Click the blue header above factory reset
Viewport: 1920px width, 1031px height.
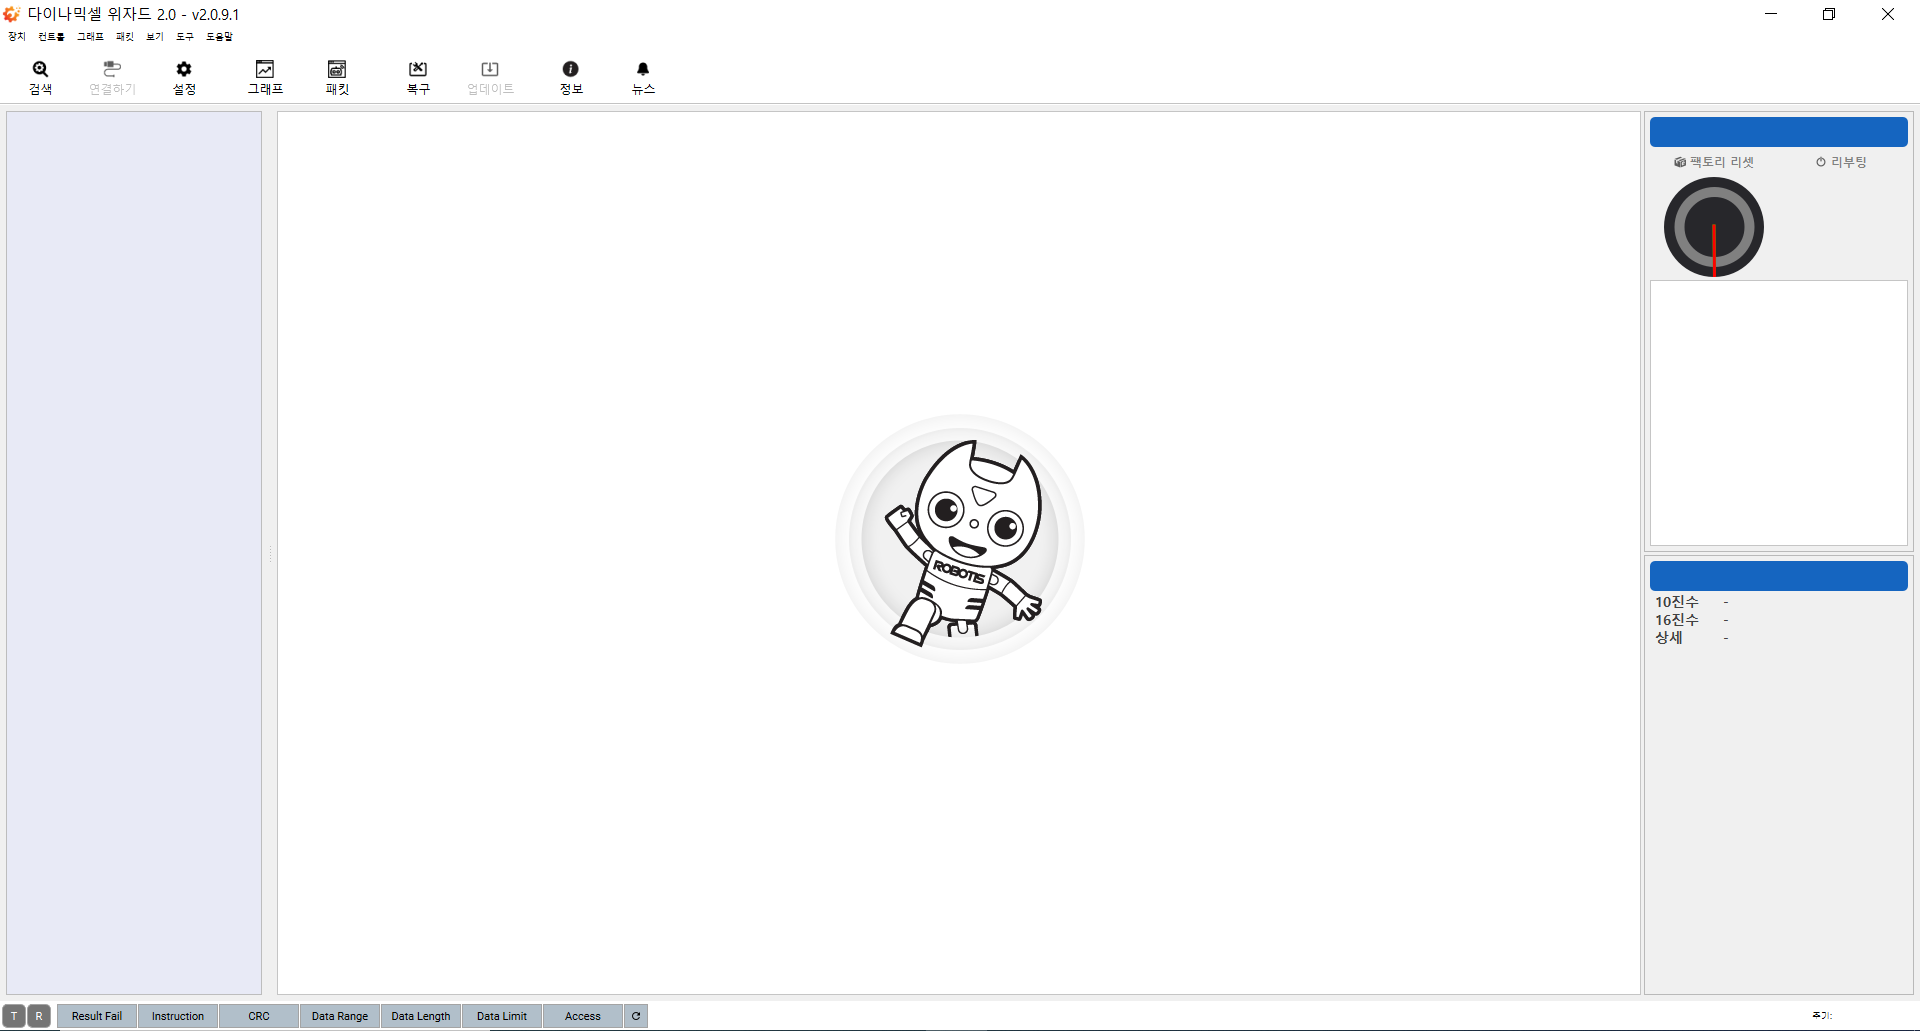point(1778,132)
